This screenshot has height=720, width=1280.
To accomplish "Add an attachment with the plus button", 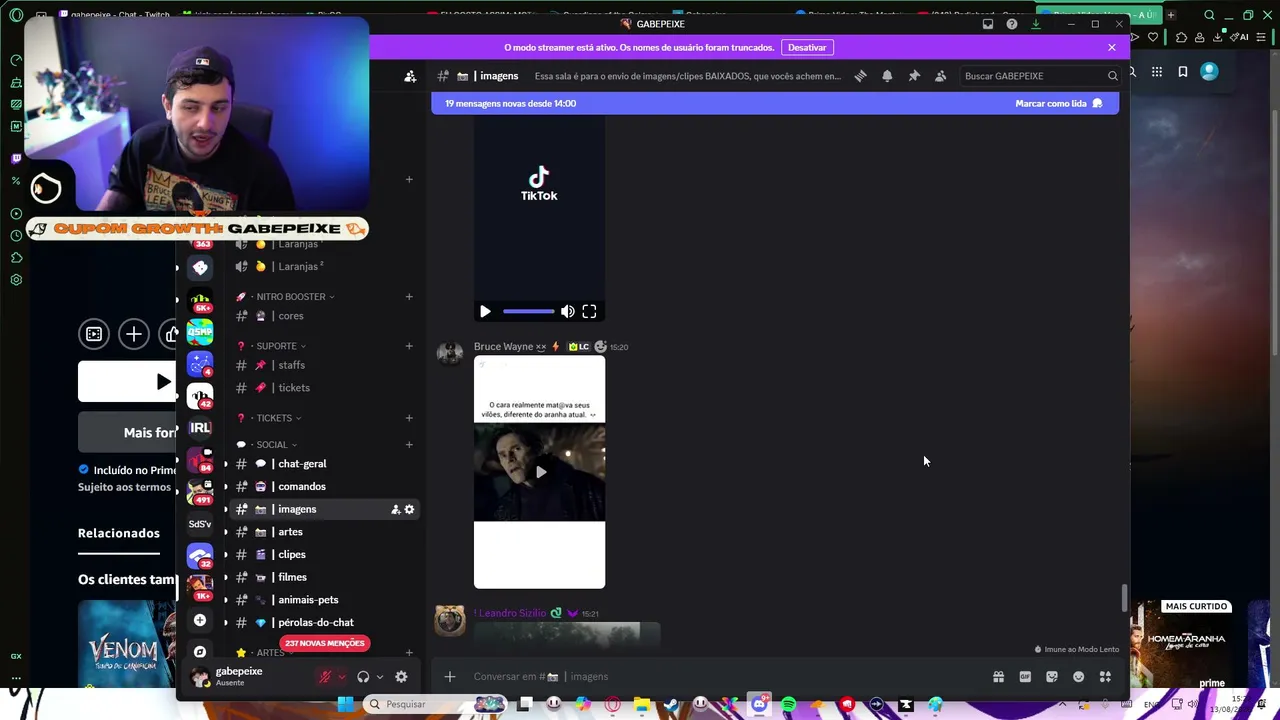I will [x=450, y=677].
